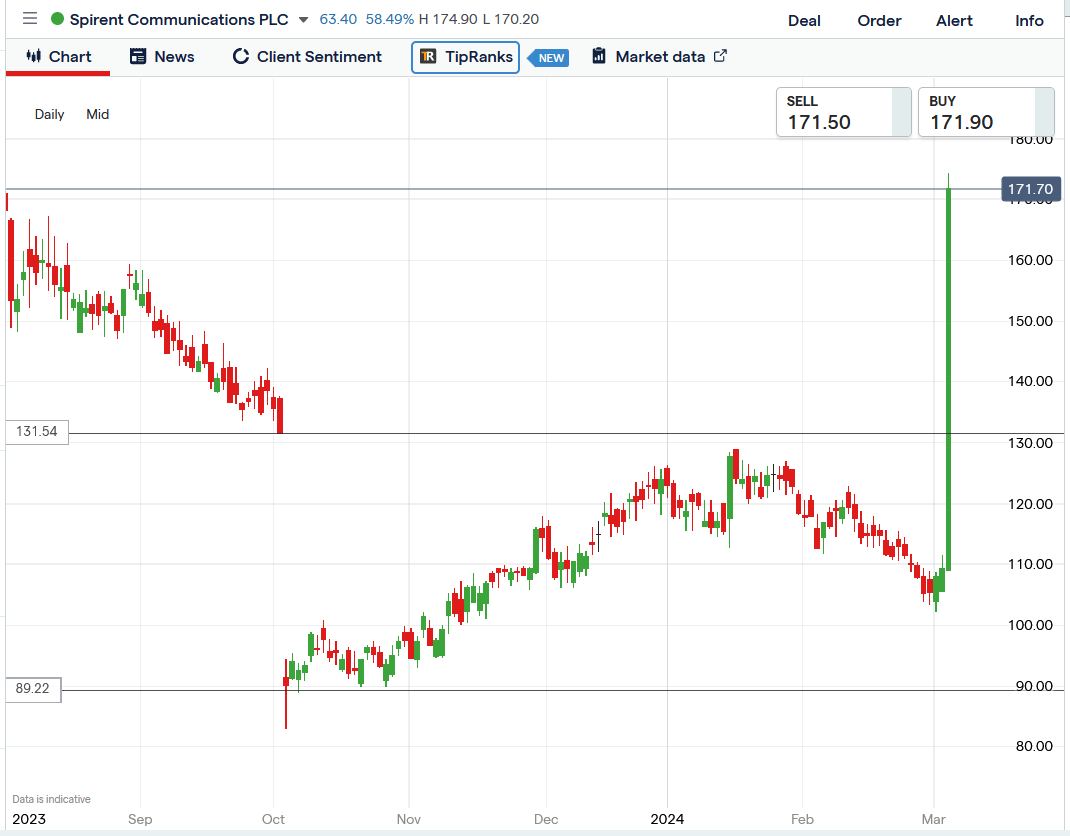
Task: Click the Data is indicative note
Action: (51, 799)
